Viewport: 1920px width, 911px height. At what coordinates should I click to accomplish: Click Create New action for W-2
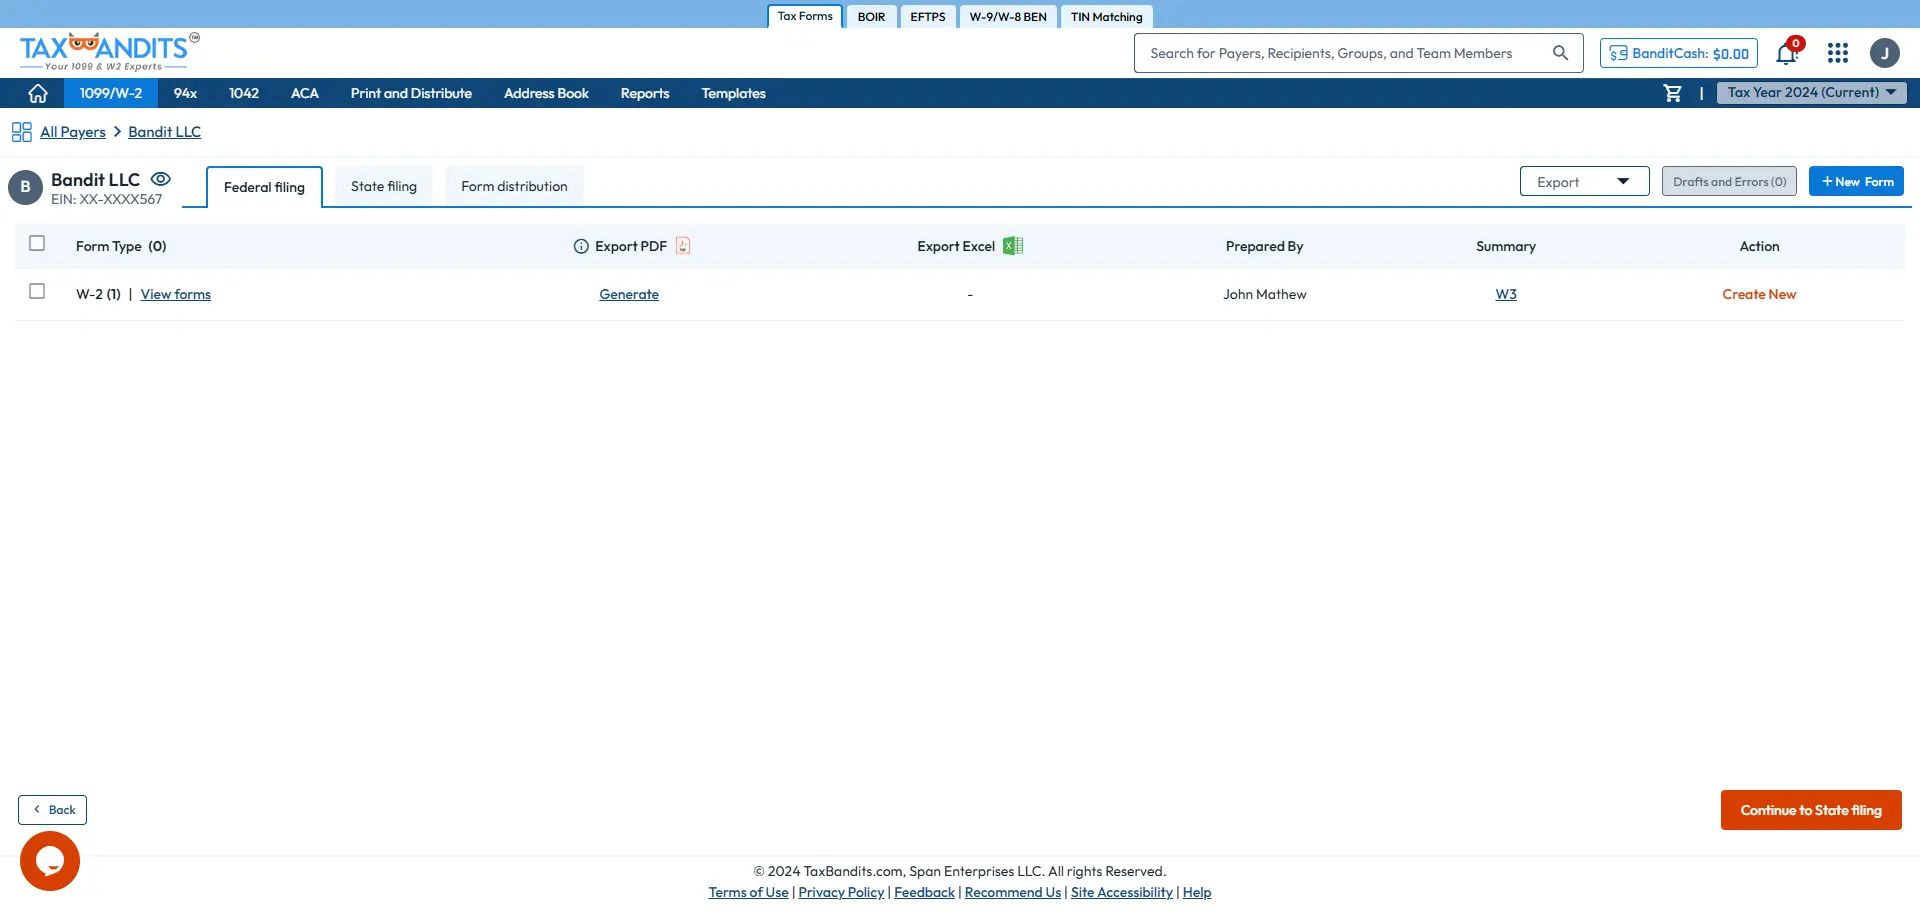1759,294
